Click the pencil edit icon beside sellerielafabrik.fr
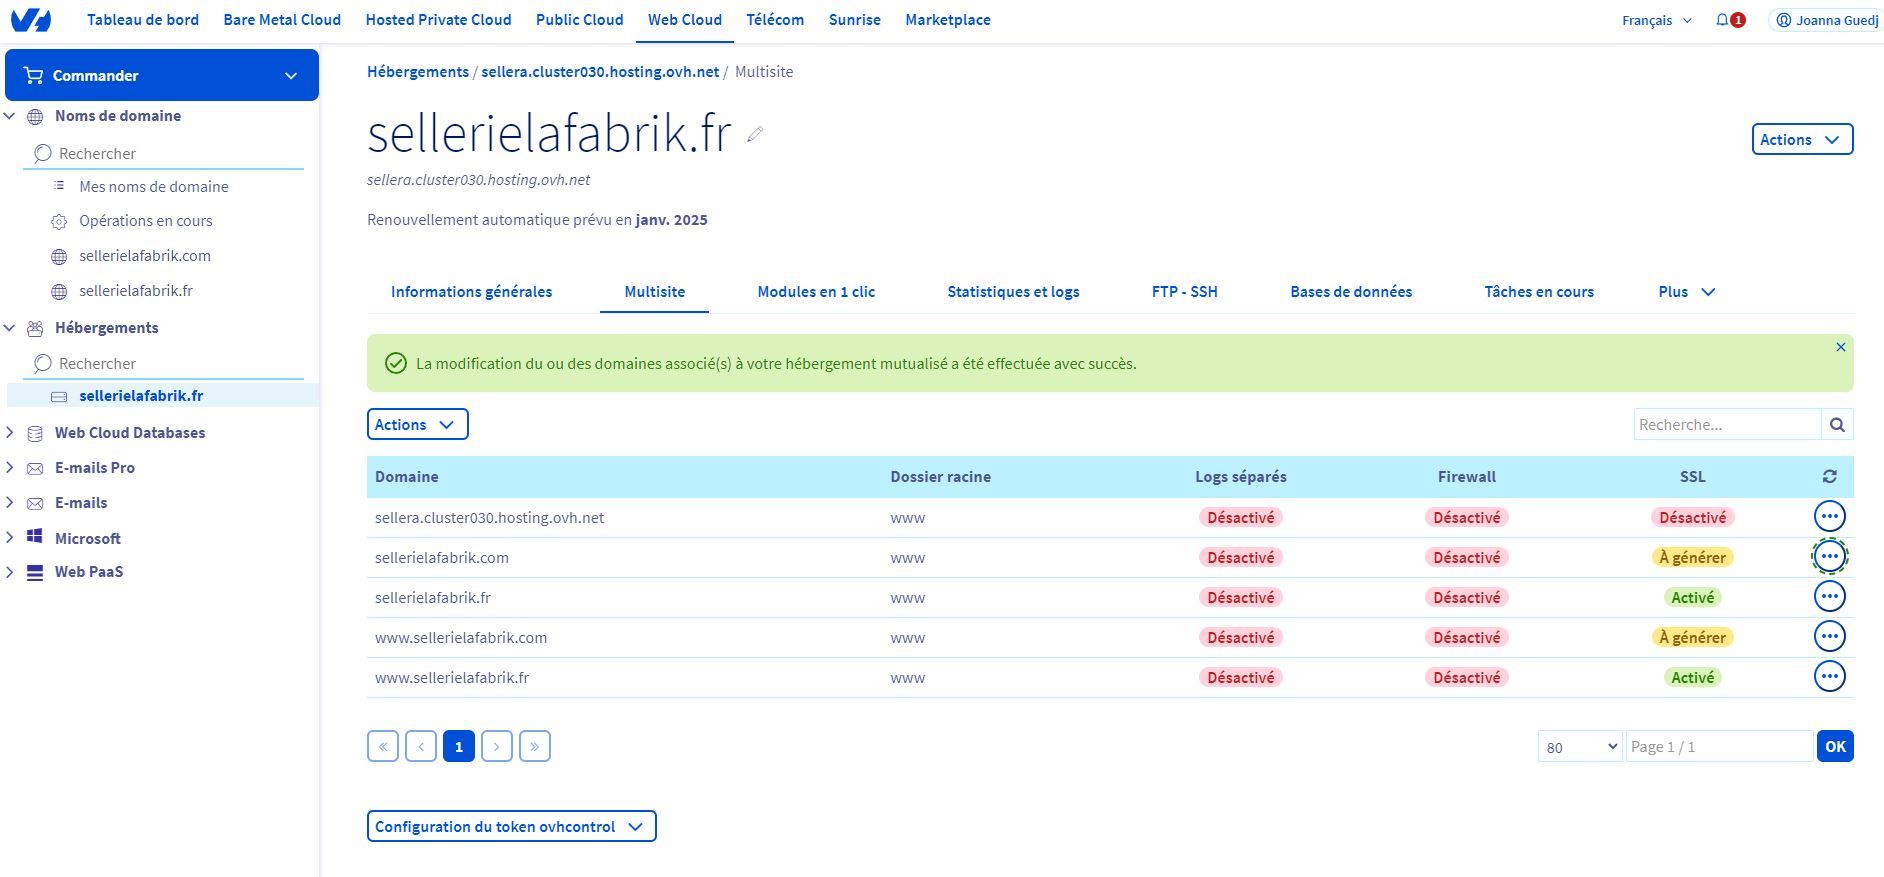Image resolution: width=1884 pixels, height=877 pixels. pyautogui.click(x=755, y=134)
